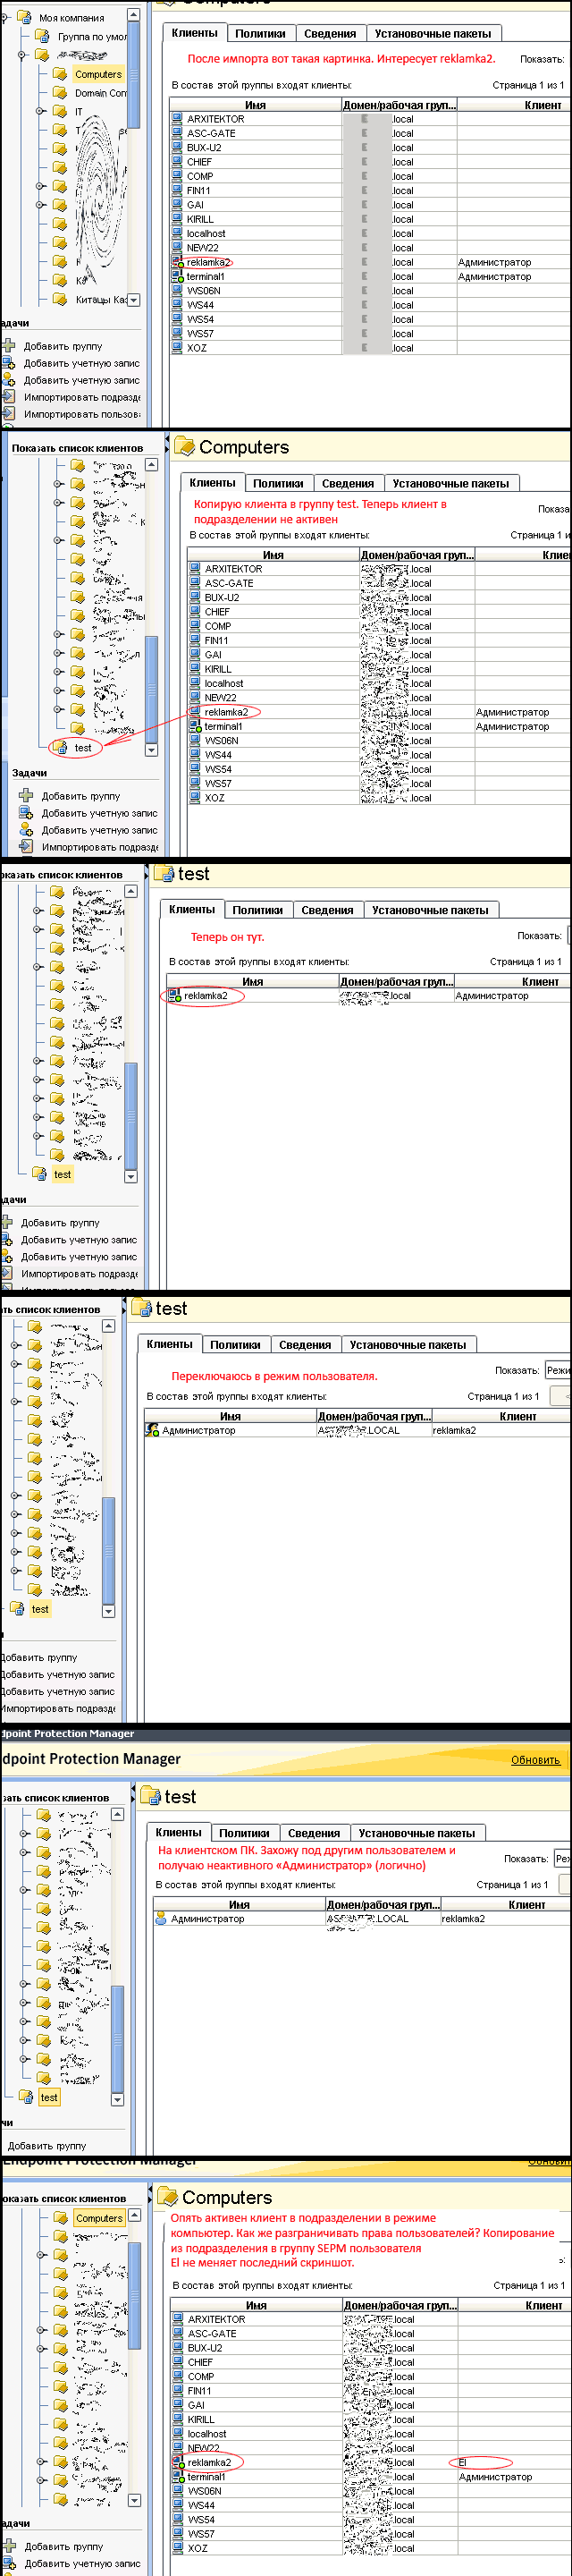Open Сведения tab in 'Теперь он тут' screenshot
The height and width of the screenshot is (2576, 572).
point(327,910)
